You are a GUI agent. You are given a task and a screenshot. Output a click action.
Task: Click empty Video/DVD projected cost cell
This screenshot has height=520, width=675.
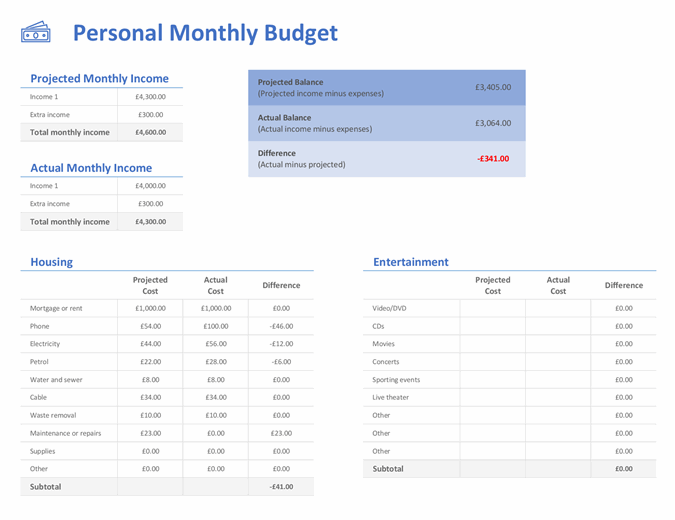click(x=492, y=308)
